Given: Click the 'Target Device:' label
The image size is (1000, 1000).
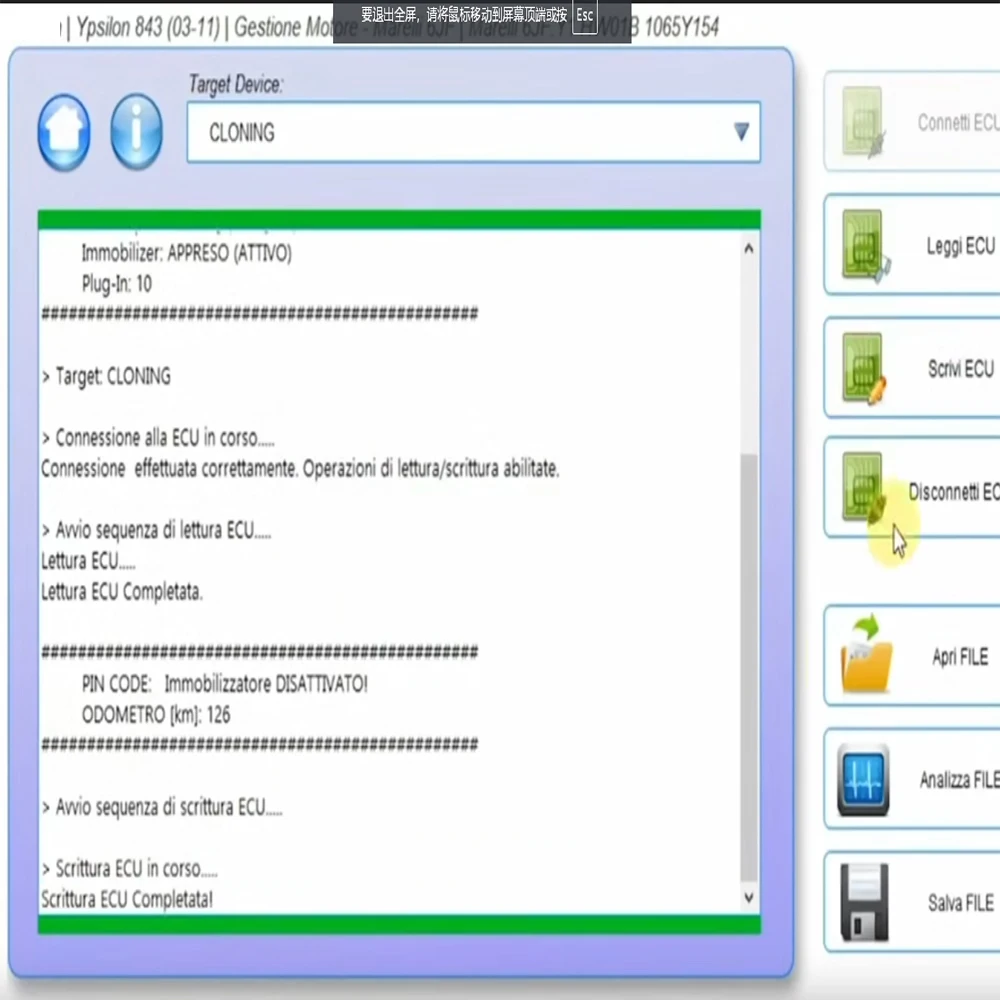Looking at the screenshot, I should coord(236,84).
